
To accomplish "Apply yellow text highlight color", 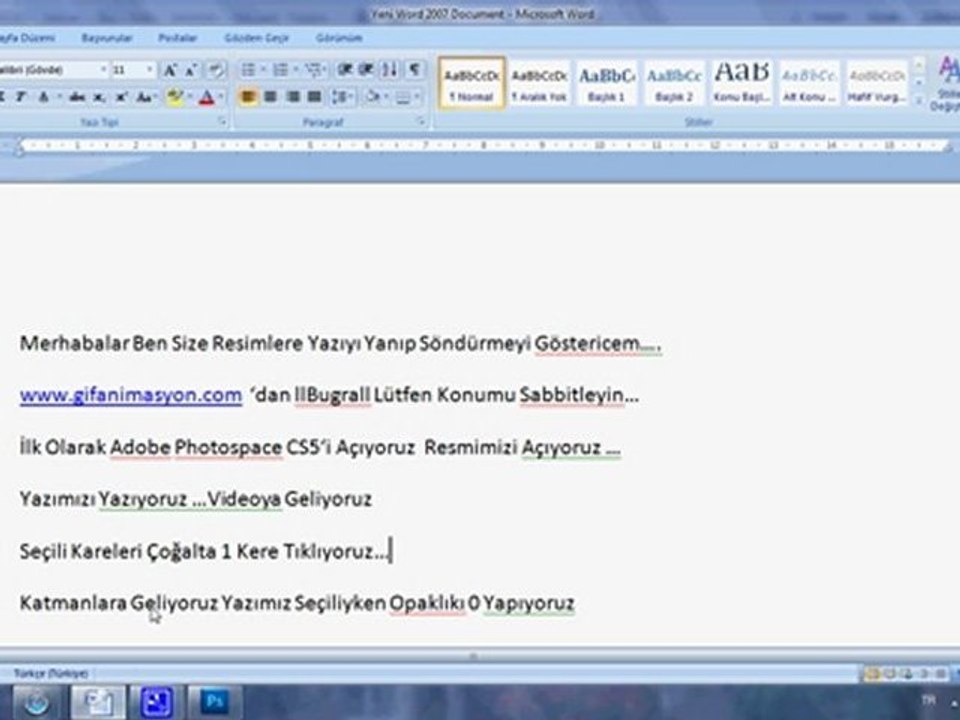I will [174, 97].
